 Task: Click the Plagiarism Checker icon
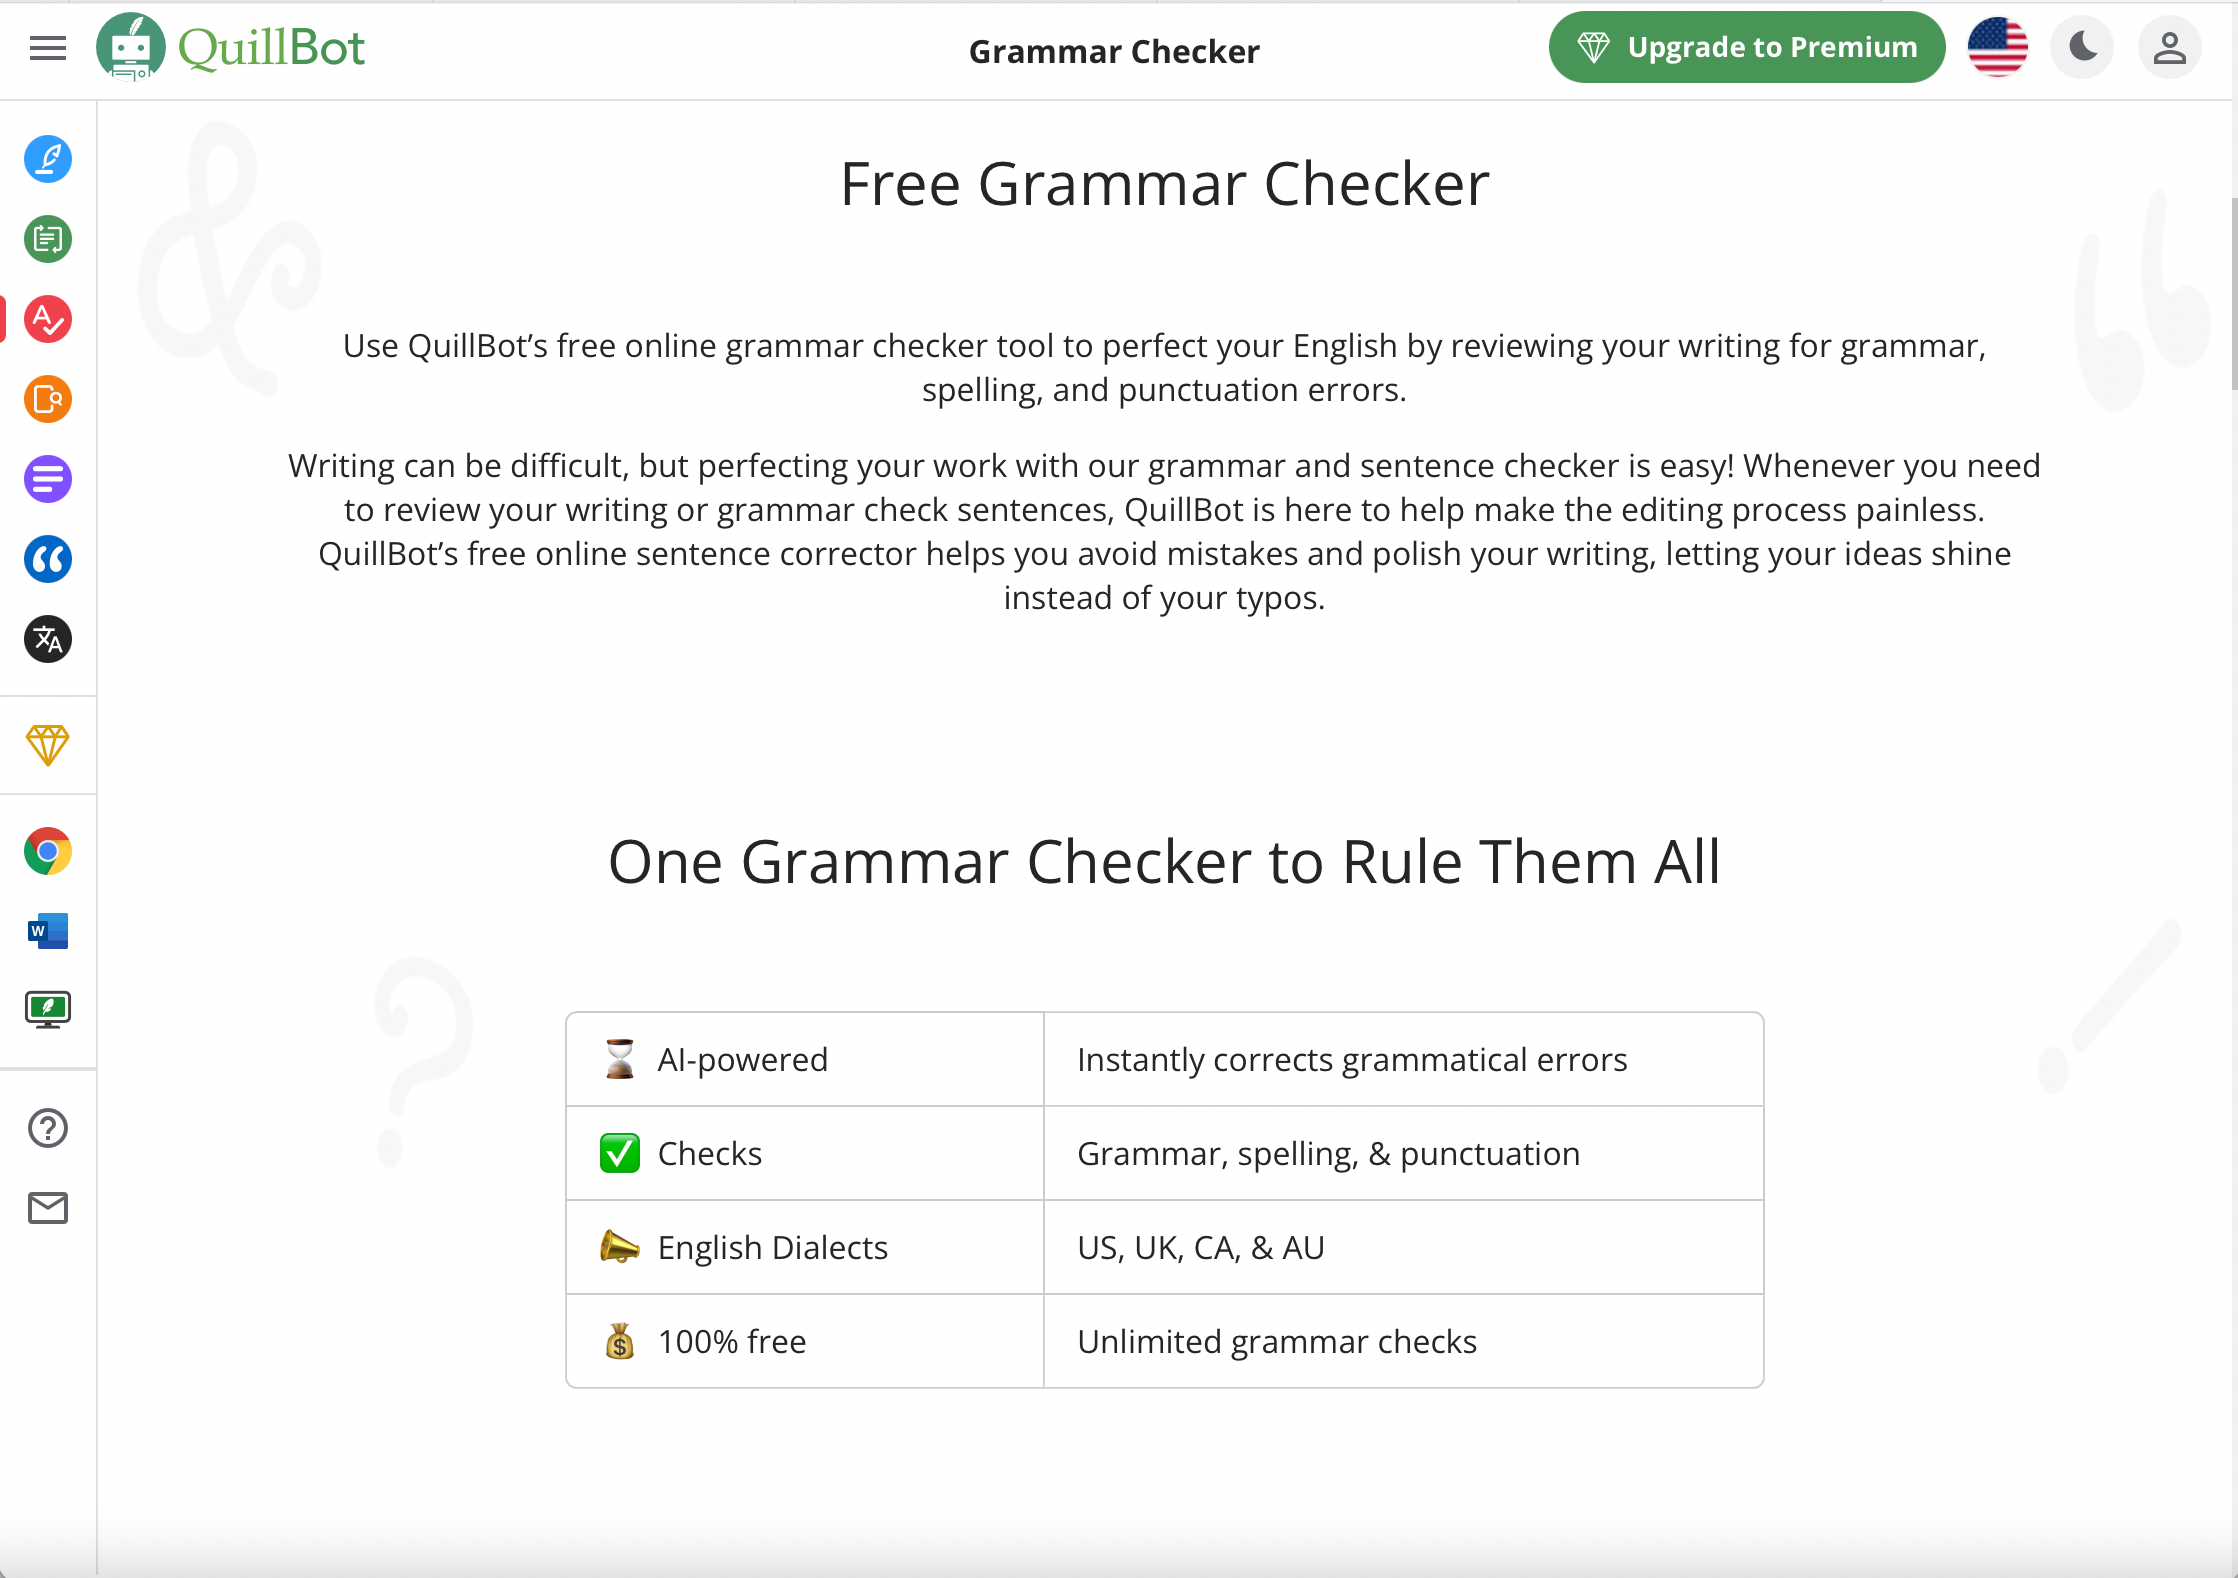(46, 400)
